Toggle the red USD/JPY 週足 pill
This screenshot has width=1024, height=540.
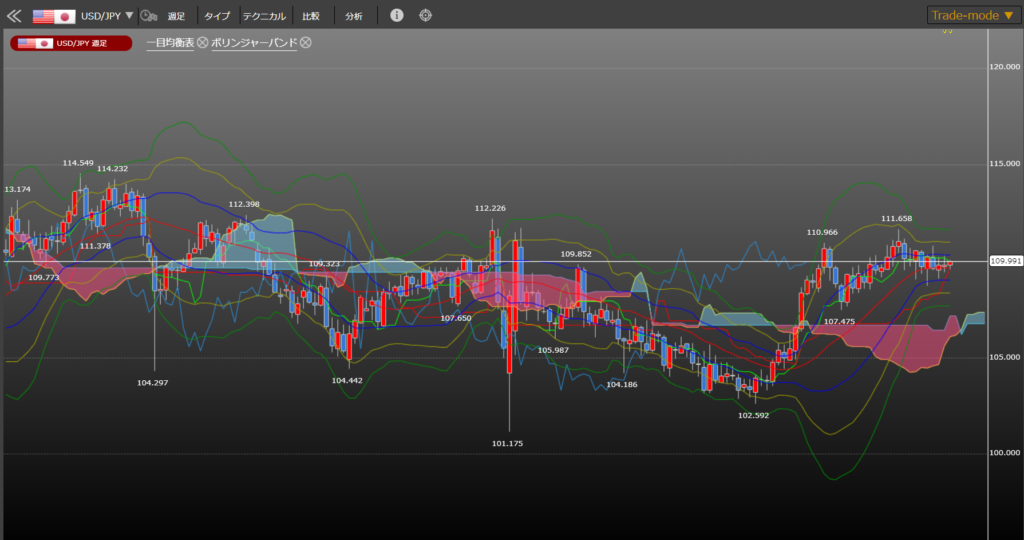(x=71, y=43)
